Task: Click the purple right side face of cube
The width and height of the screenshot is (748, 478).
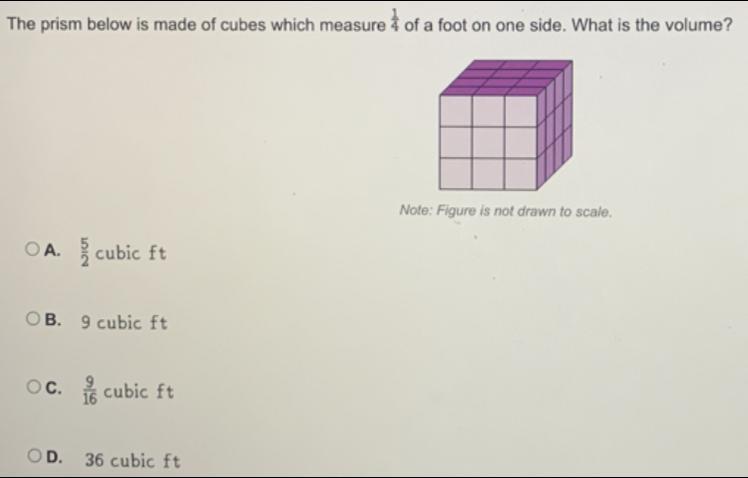Action: click(x=555, y=125)
